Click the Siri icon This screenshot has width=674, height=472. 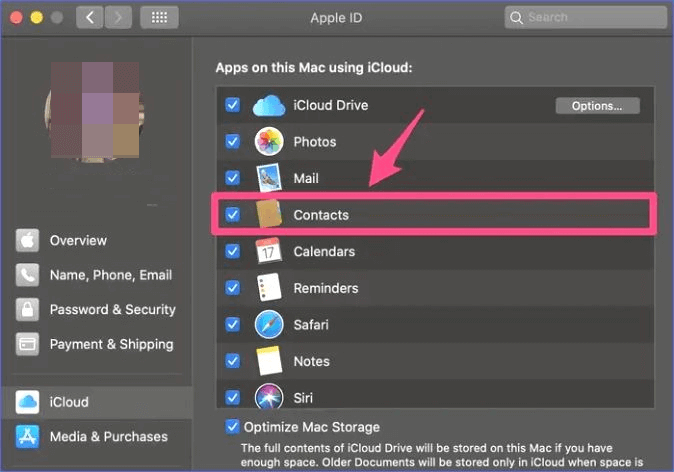coord(269,396)
